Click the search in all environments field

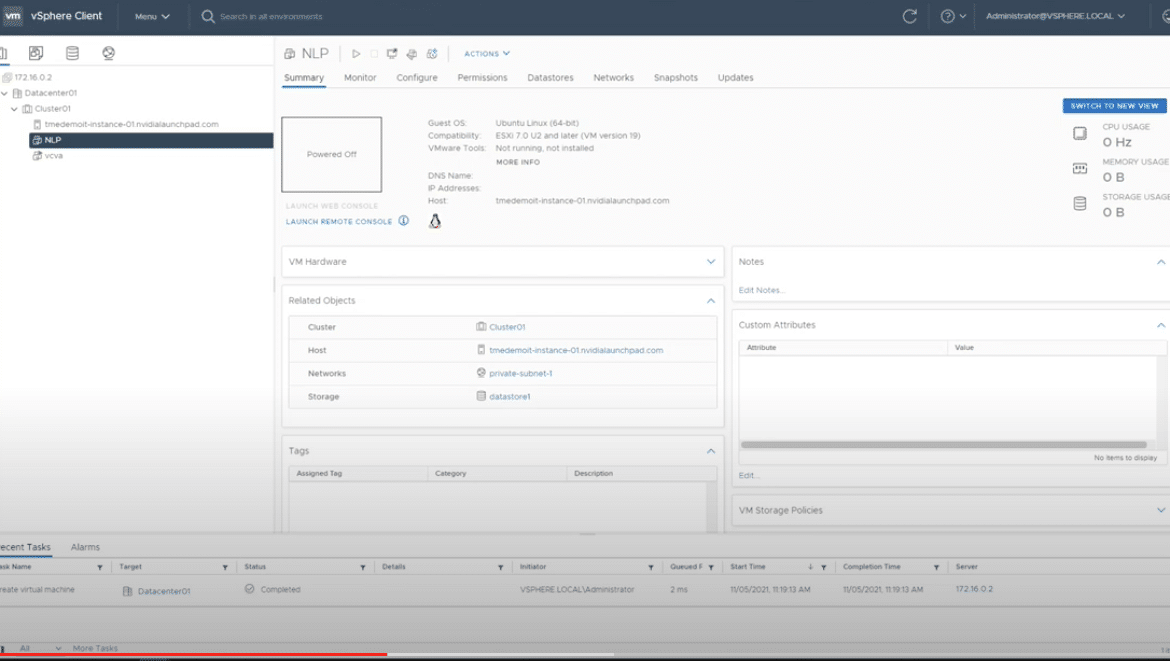point(272,16)
